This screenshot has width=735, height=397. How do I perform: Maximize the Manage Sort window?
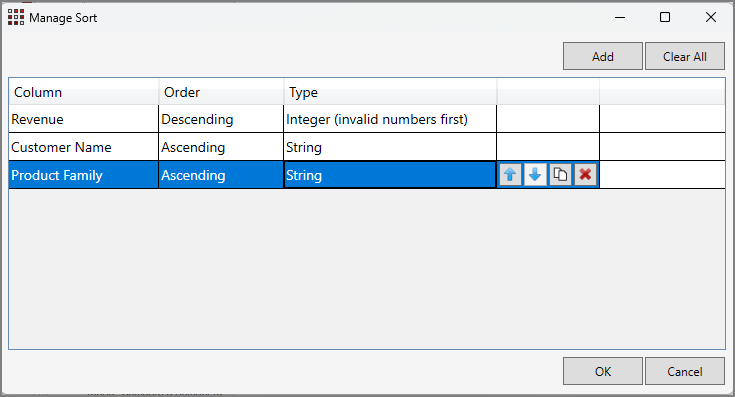[x=665, y=17]
